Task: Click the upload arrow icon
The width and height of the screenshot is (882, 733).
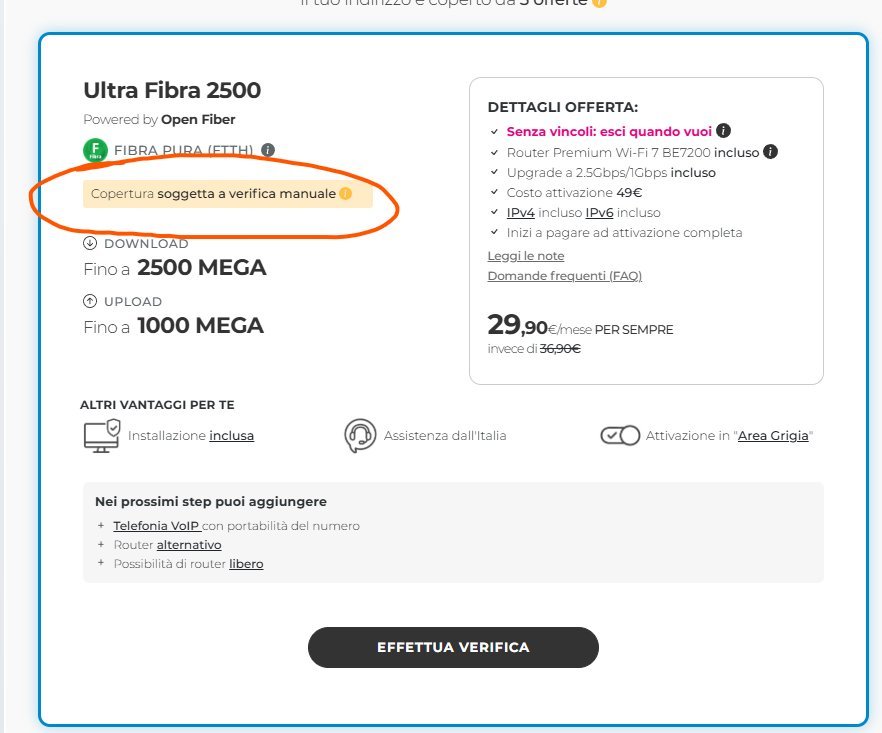Action: (90, 301)
